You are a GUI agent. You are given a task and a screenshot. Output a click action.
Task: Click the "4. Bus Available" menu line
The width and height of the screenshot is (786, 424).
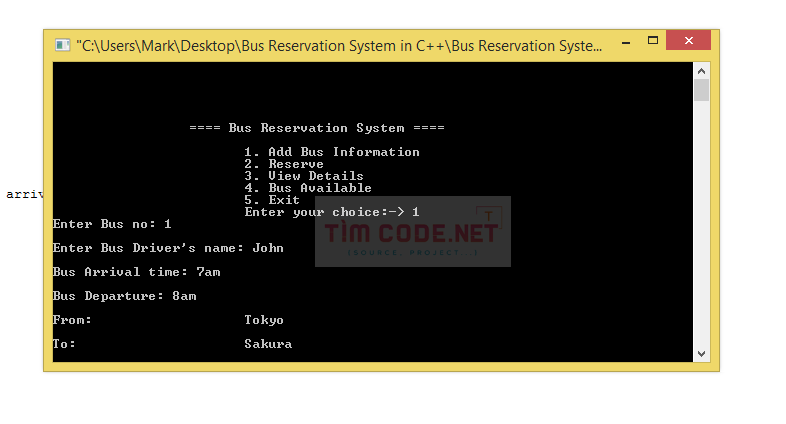[x=308, y=188]
